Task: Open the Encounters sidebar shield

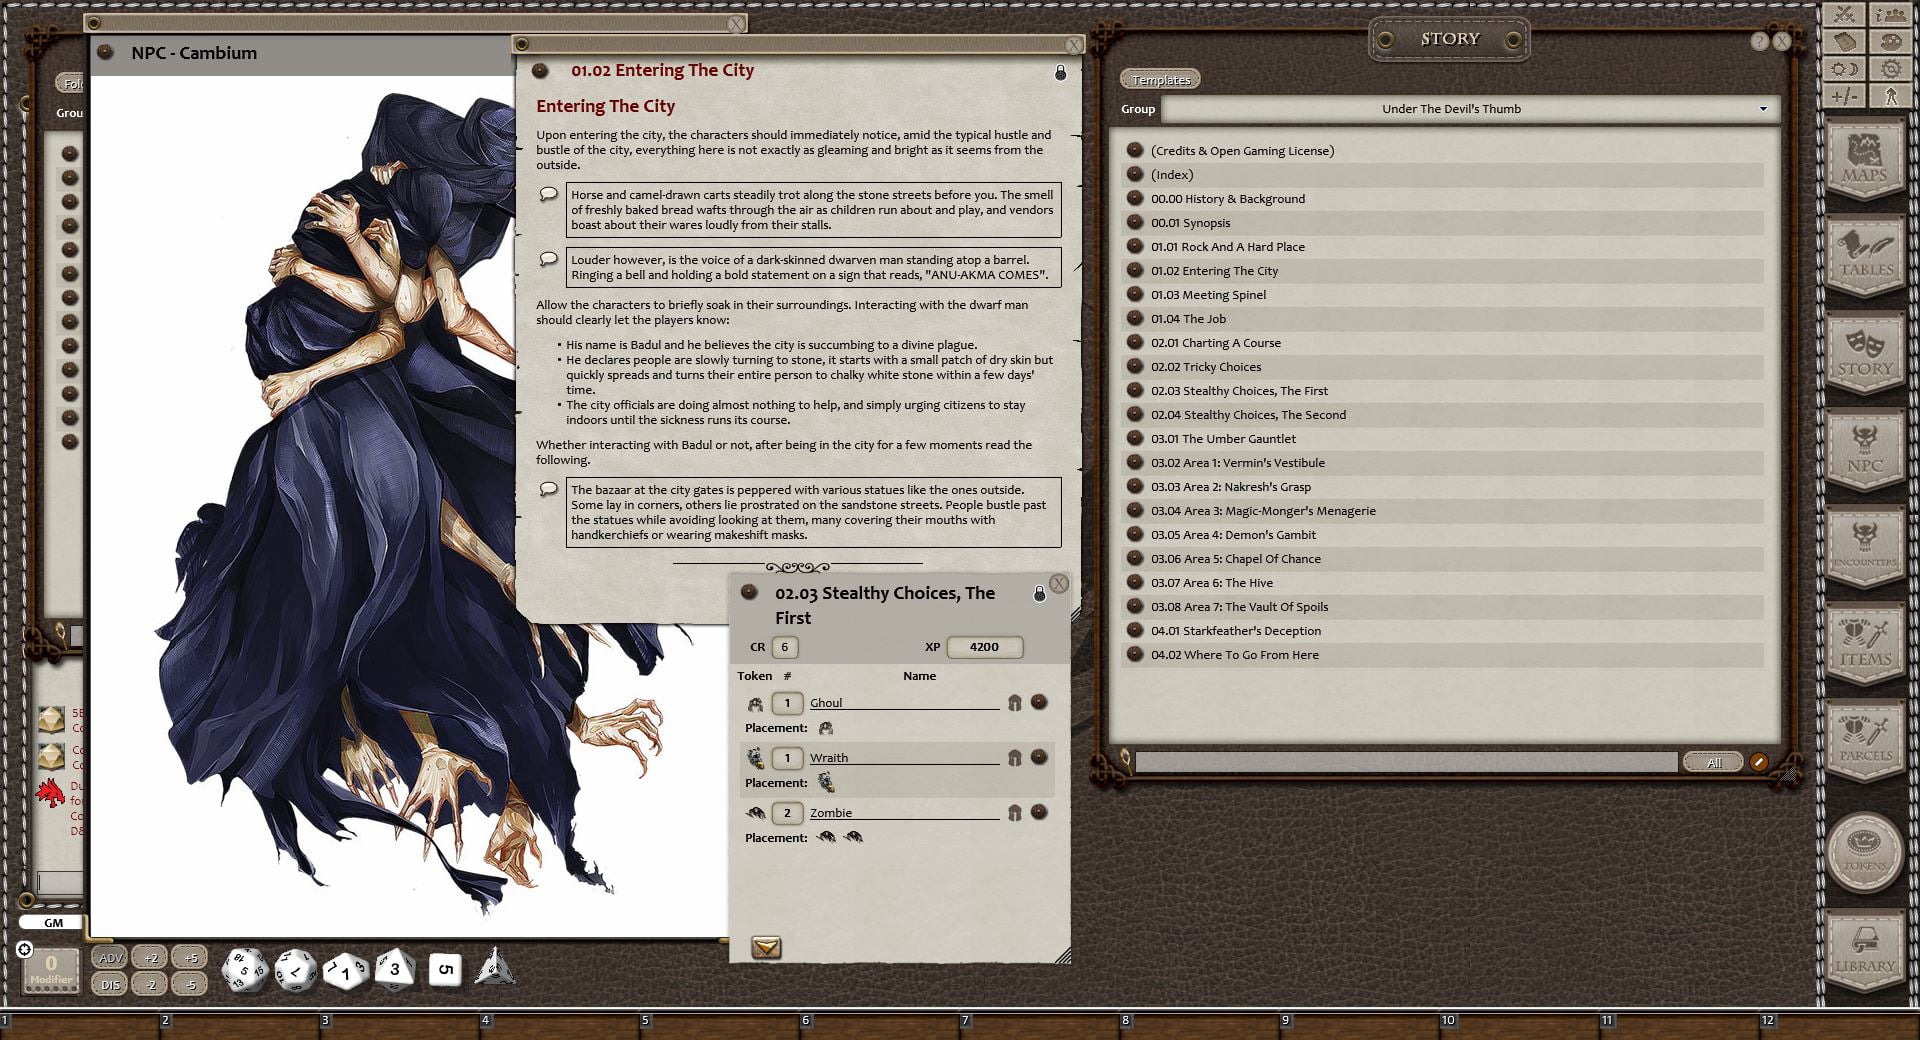Action: coord(1865,547)
